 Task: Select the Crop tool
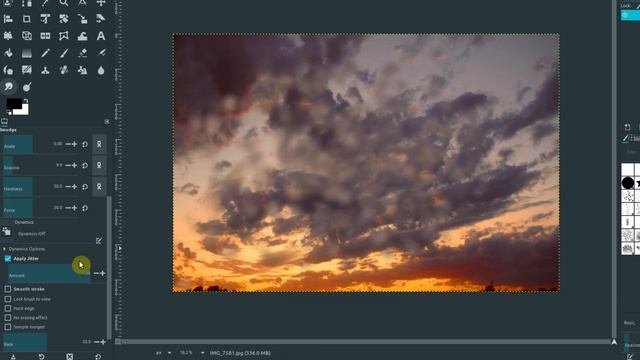27,19
